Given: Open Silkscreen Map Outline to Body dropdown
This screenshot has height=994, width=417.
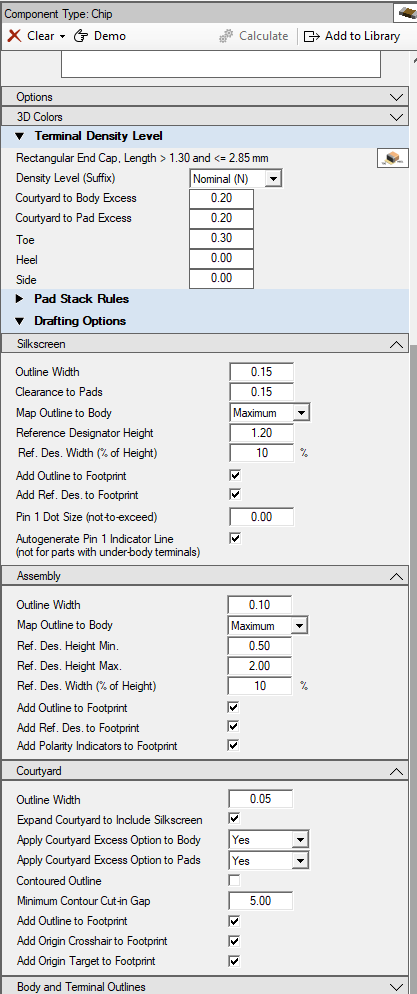Looking at the screenshot, I should [x=302, y=413].
